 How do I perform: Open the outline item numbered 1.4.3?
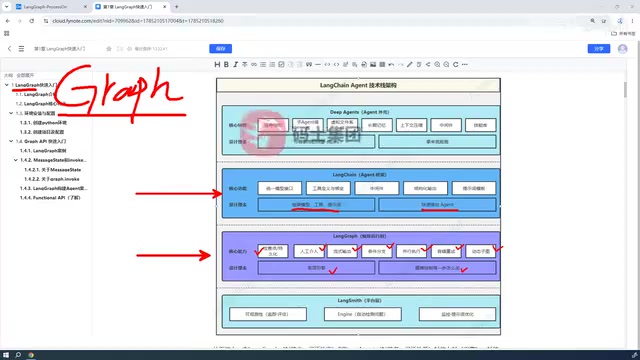(x=53, y=188)
